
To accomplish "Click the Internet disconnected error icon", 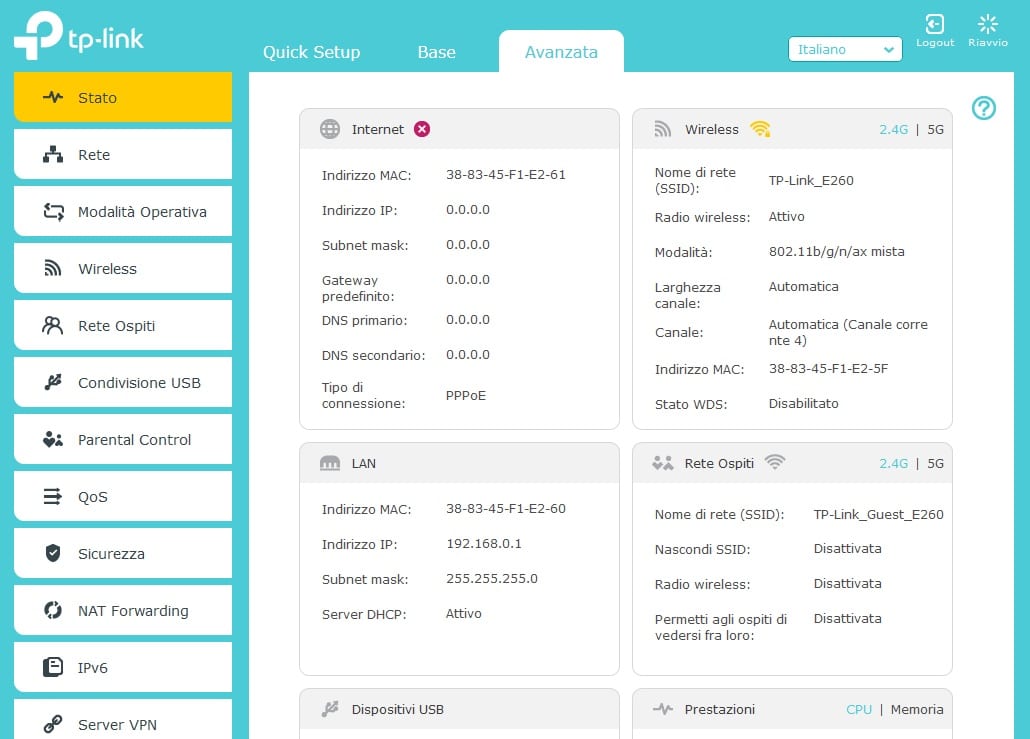I will click(422, 129).
